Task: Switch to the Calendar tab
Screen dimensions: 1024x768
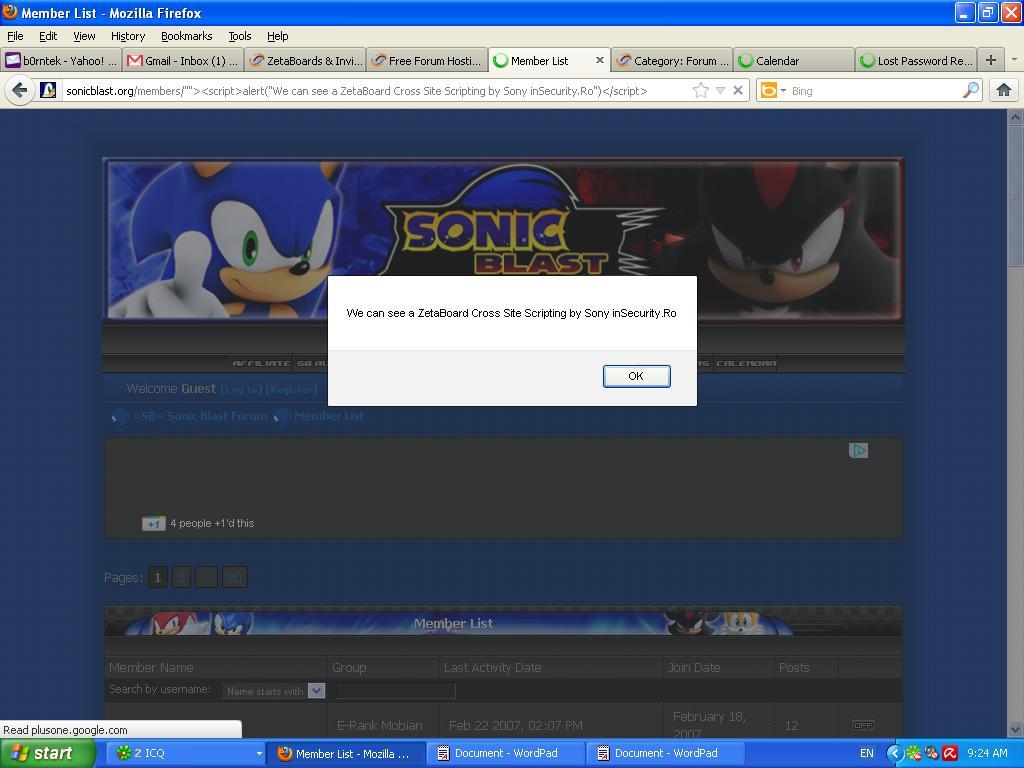Action: [x=793, y=61]
